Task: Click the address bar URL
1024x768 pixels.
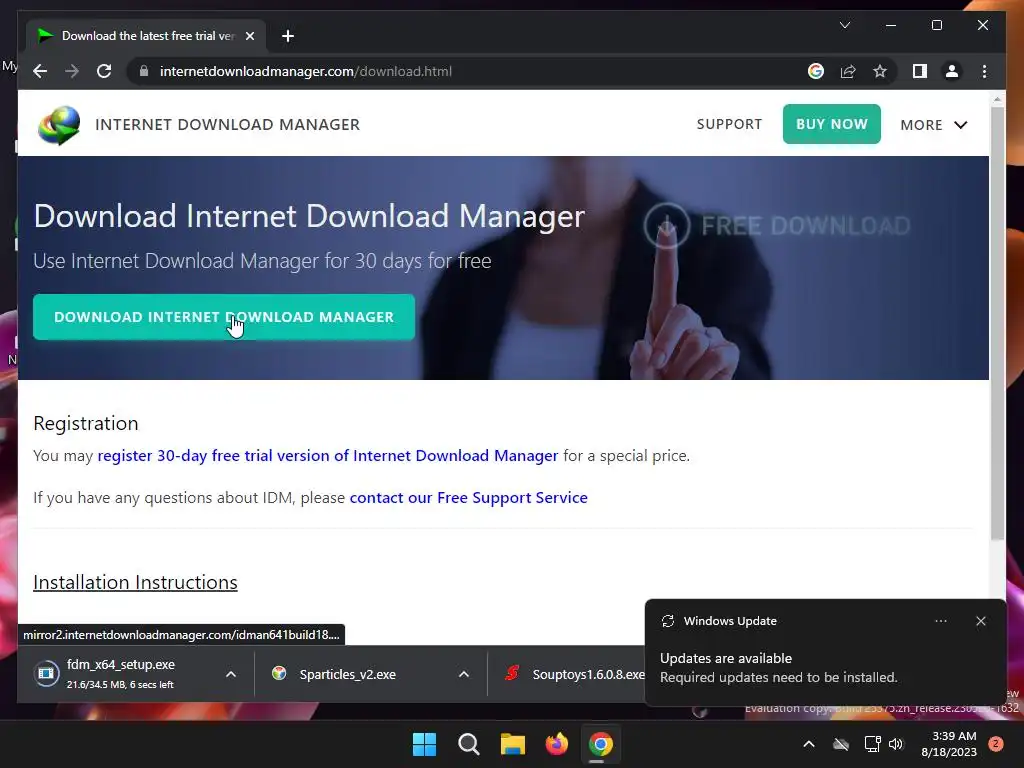Action: point(306,71)
